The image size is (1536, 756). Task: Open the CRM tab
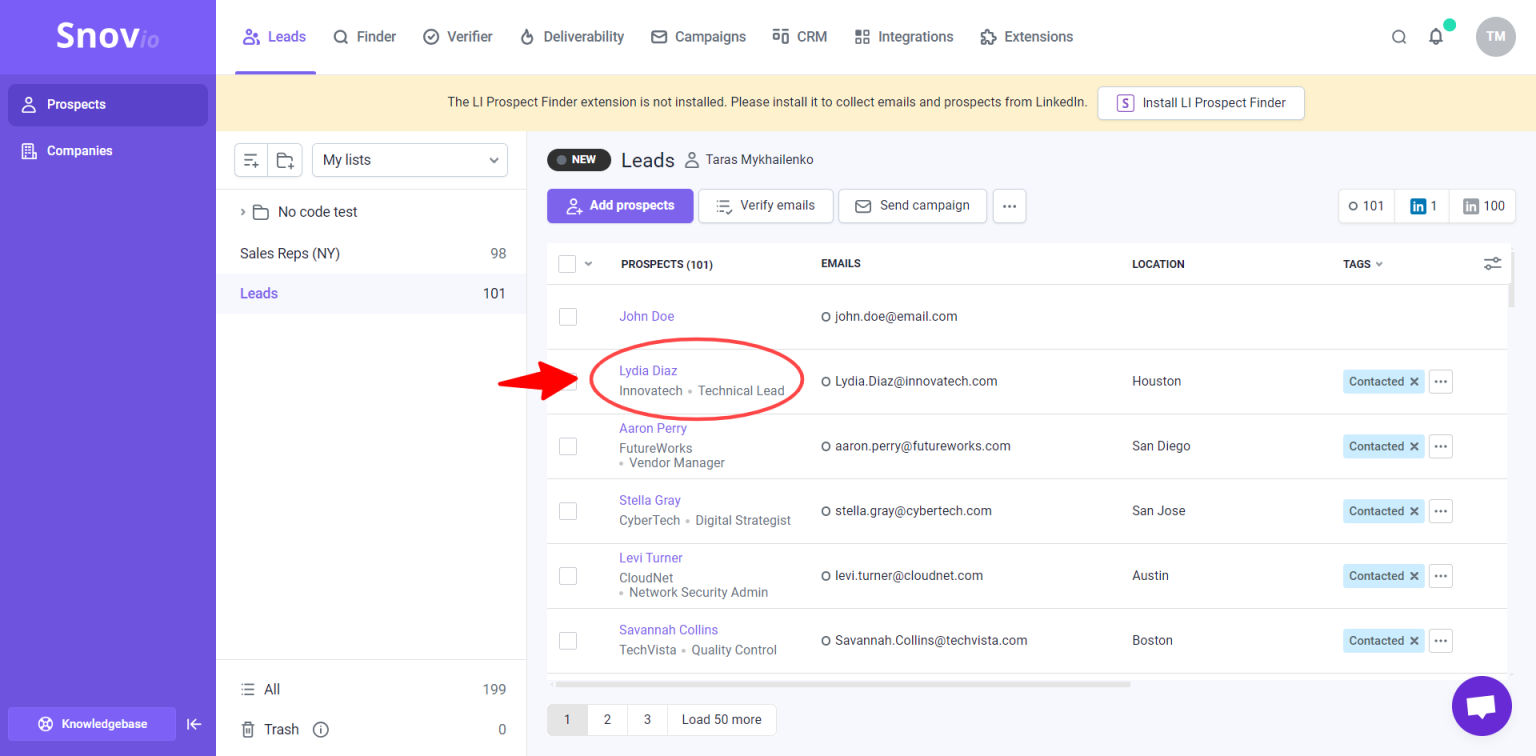(x=800, y=37)
